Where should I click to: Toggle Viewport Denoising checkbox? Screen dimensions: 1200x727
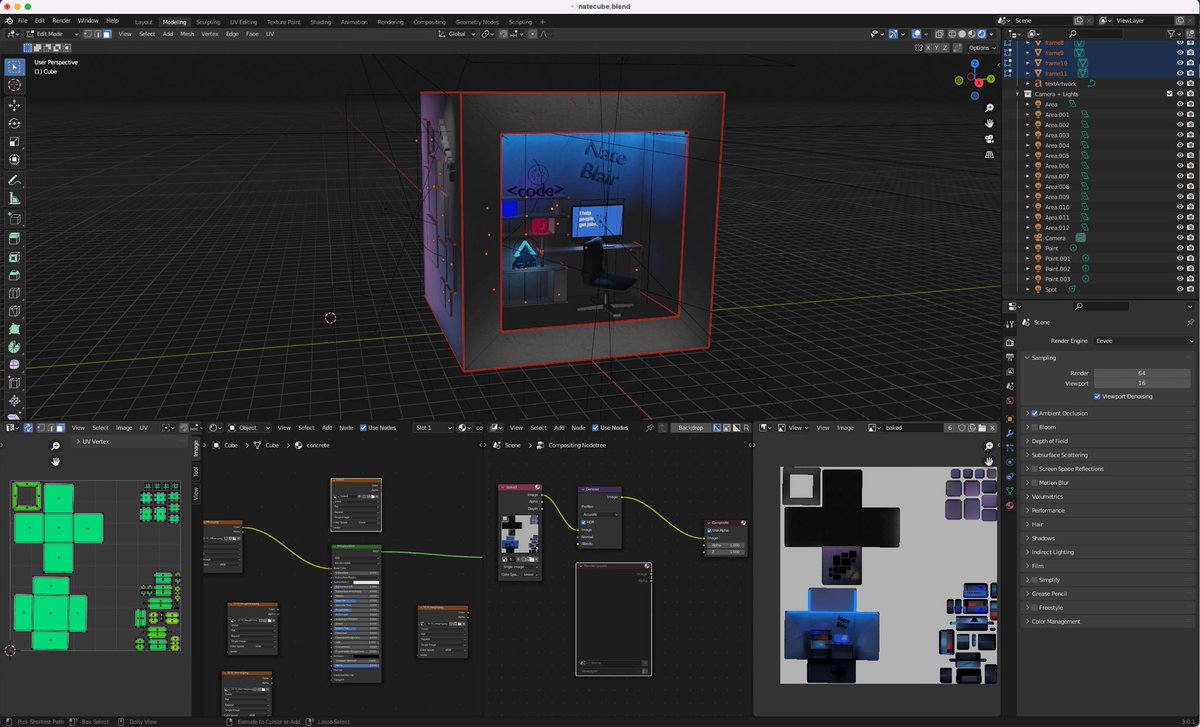click(x=1097, y=396)
